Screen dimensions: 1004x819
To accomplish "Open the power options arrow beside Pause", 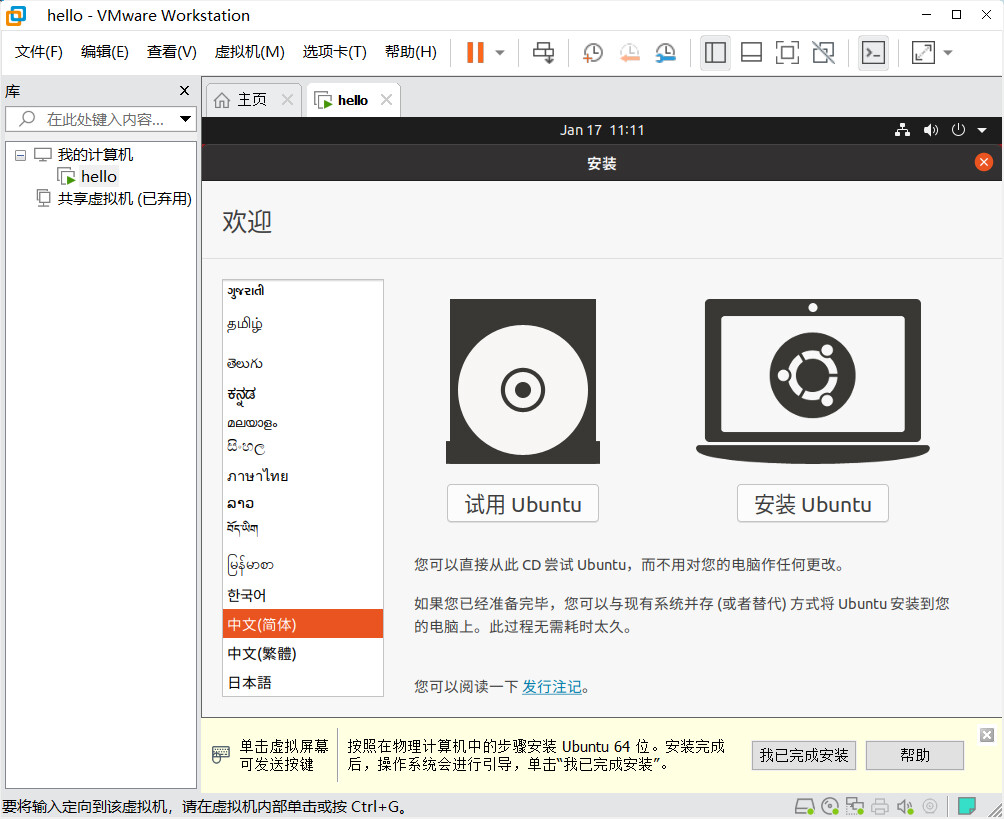I will coord(500,53).
